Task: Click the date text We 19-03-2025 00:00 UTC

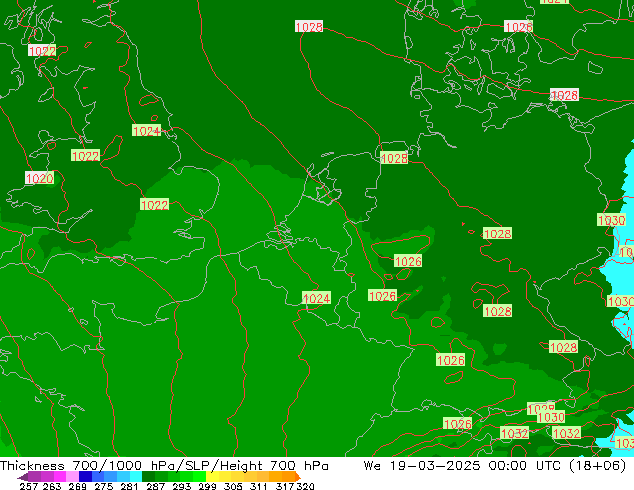Action: pos(462,465)
